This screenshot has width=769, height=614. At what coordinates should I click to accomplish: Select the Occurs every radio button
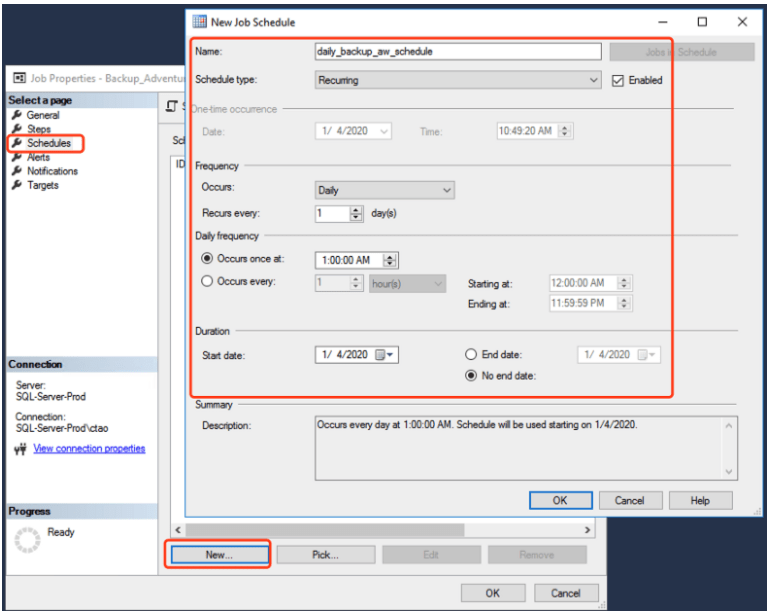click(x=207, y=282)
